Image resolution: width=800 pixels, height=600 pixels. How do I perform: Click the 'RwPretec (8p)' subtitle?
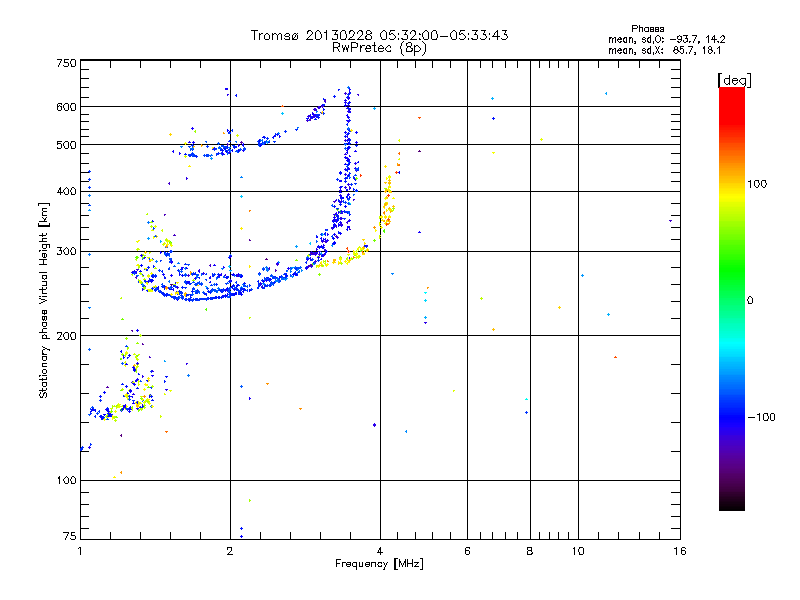[x=379, y=48]
